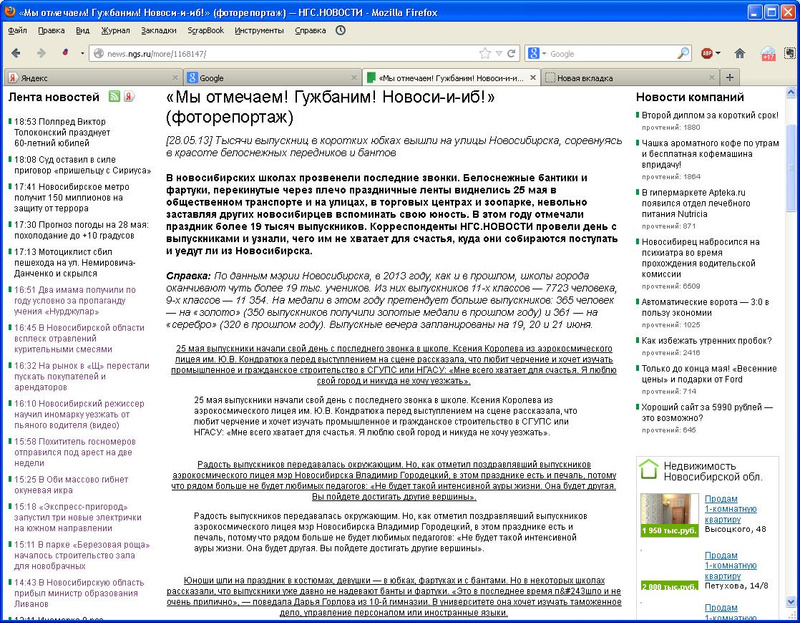
Task: Close the Яндекс tab
Action: 175,78
